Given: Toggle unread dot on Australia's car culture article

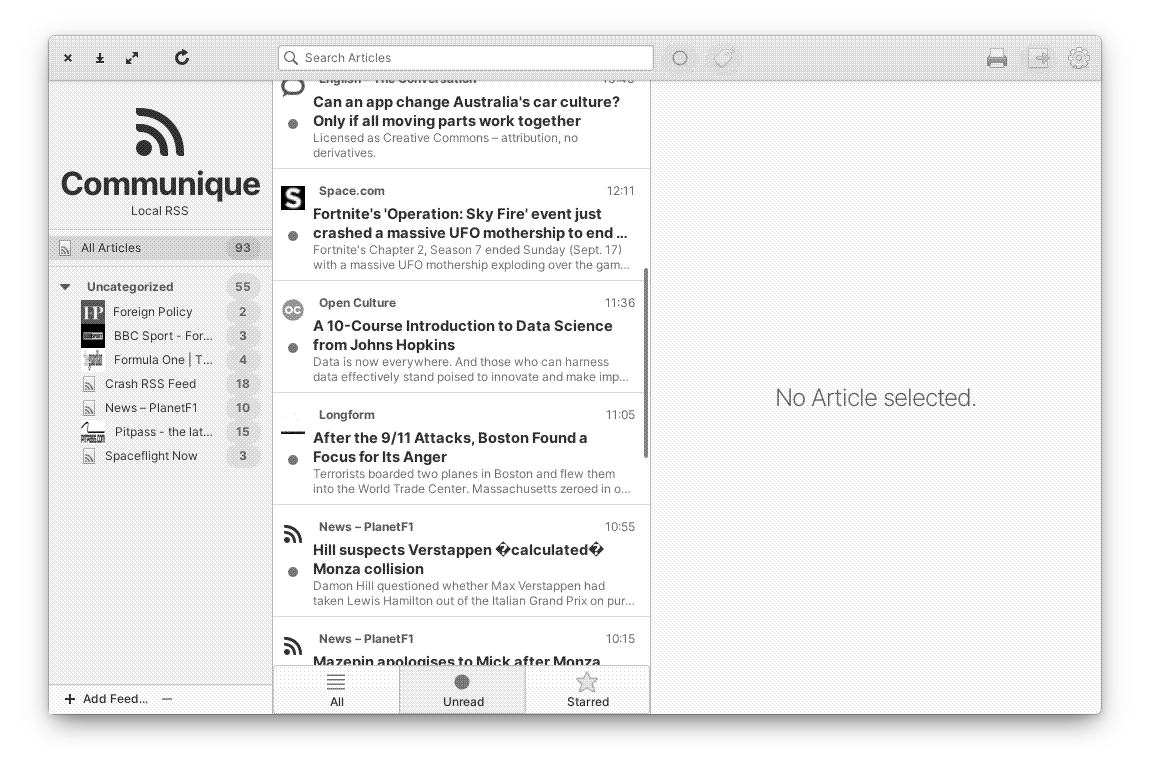Looking at the screenshot, I should (x=293, y=124).
